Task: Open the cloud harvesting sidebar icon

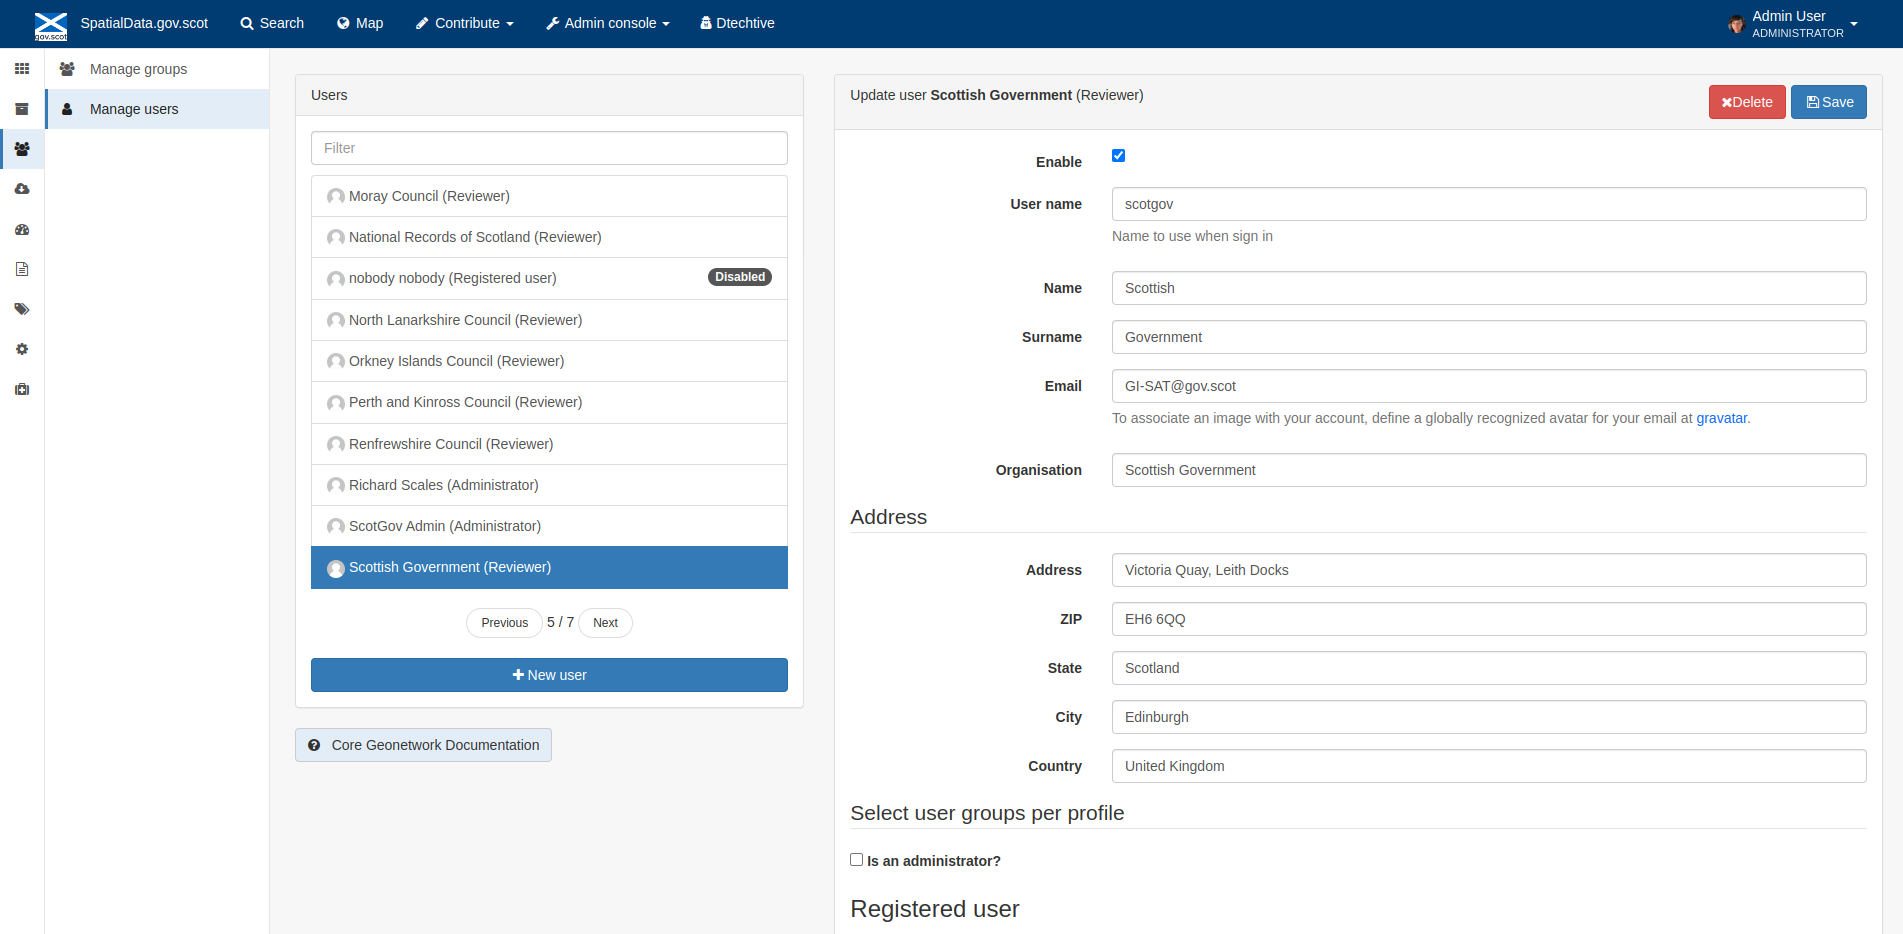Action: 22,189
